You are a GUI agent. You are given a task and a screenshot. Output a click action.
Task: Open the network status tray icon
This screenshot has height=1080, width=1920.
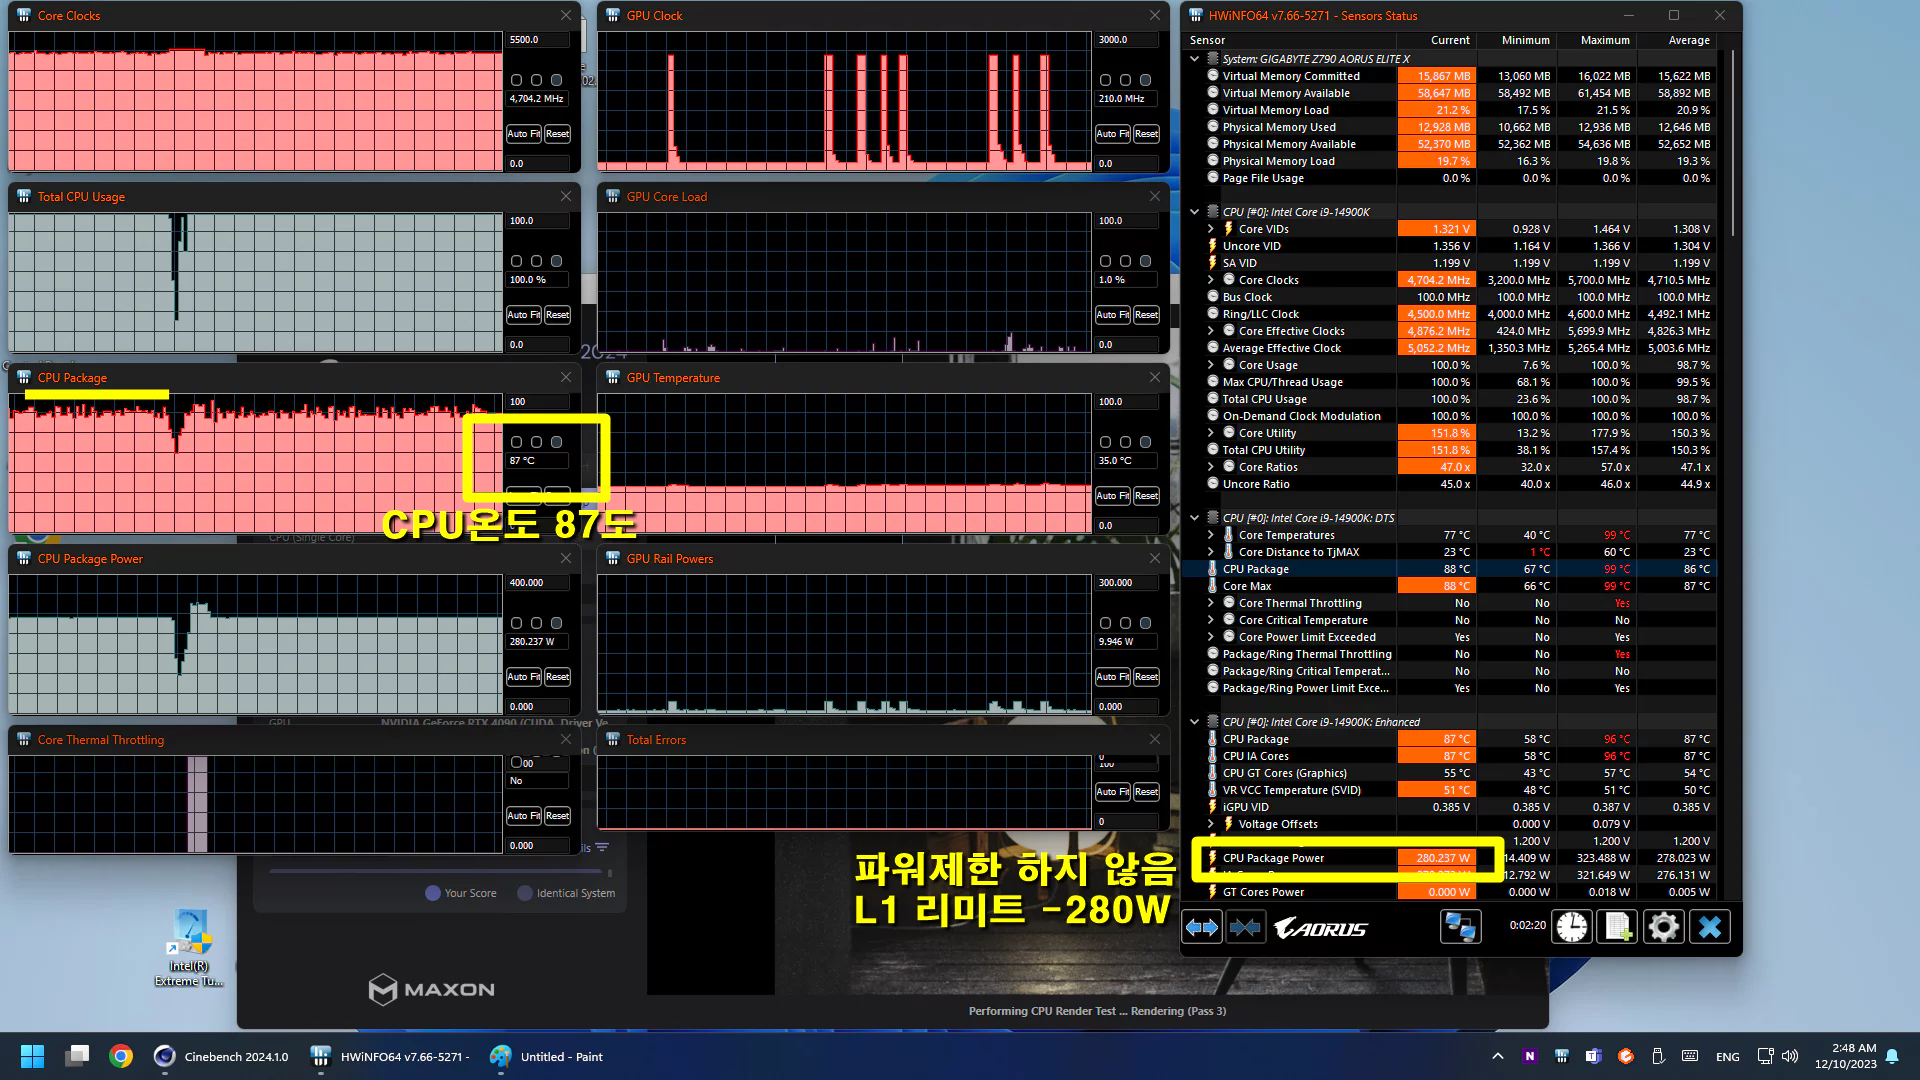[1765, 1056]
